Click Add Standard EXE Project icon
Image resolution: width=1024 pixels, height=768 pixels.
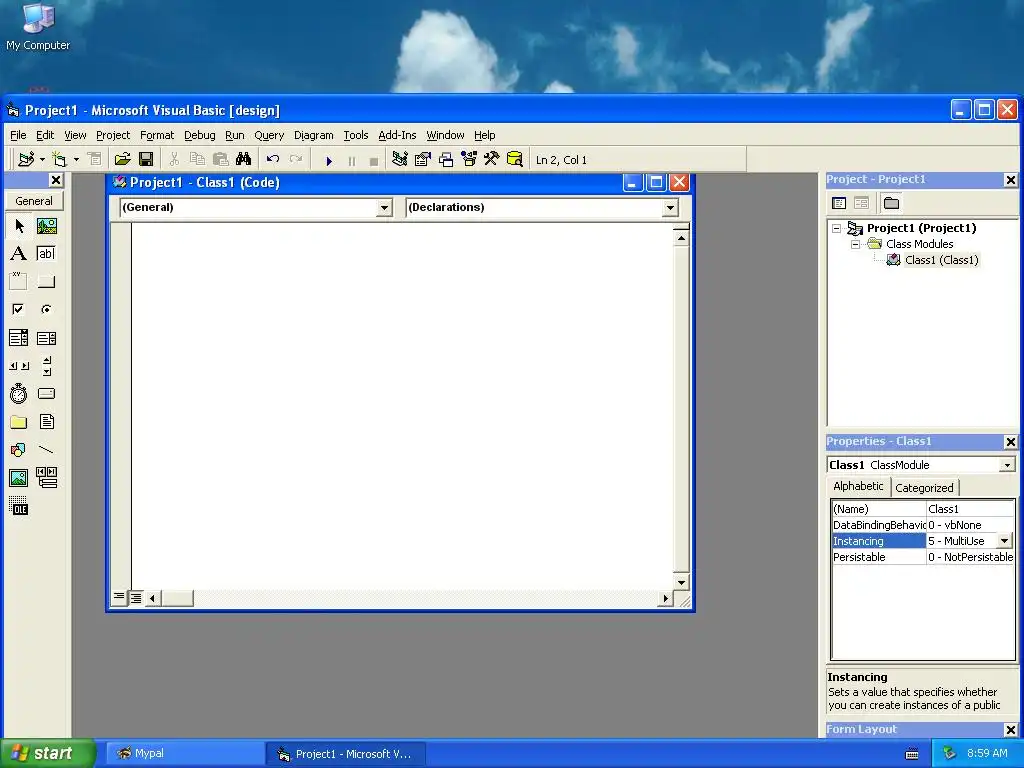26,159
